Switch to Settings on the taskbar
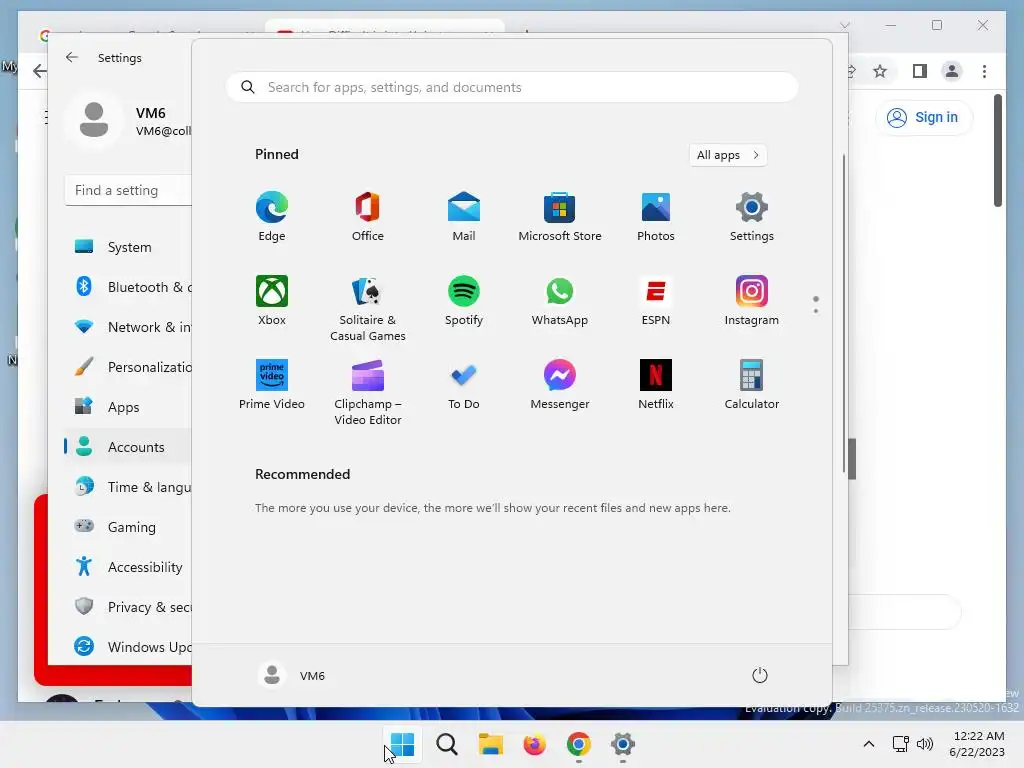The height and width of the screenshot is (768, 1024). (x=622, y=744)
